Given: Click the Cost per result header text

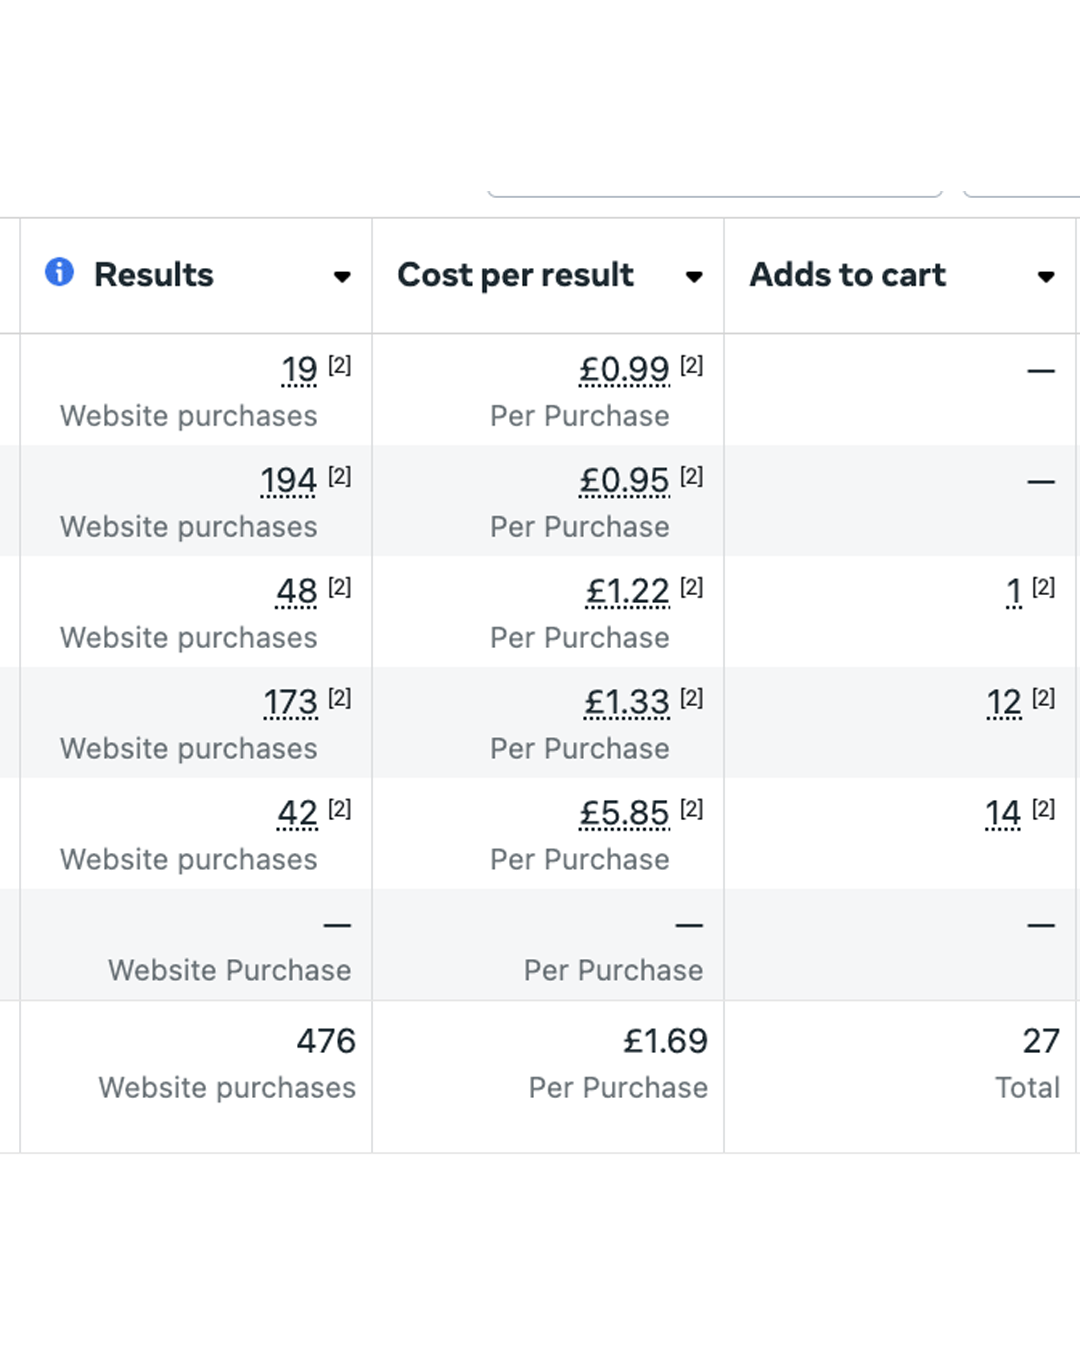Looking at the screenshot, I should coord(515,275).
